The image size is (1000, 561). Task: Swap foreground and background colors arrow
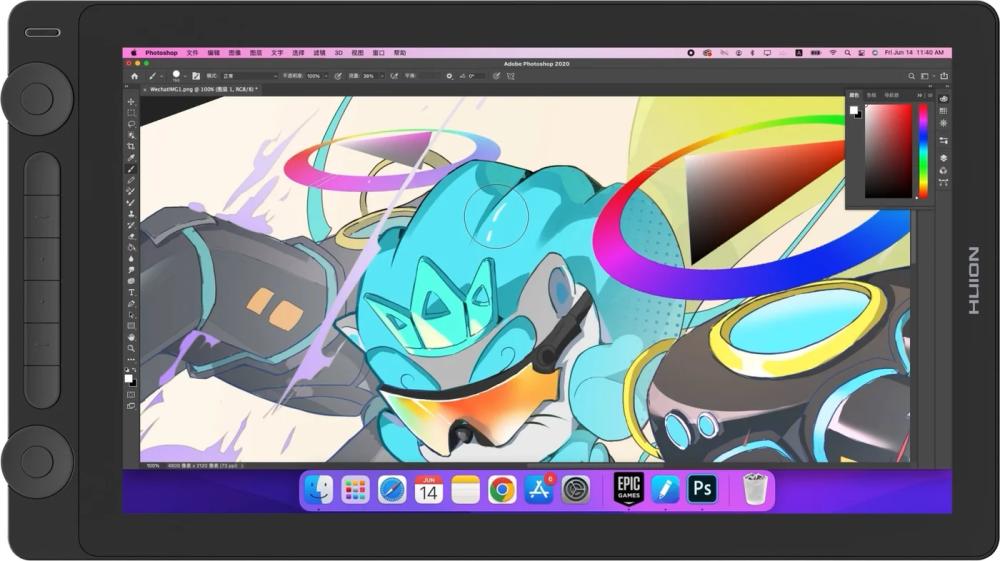pyautogui.click(x=134, y=370)
